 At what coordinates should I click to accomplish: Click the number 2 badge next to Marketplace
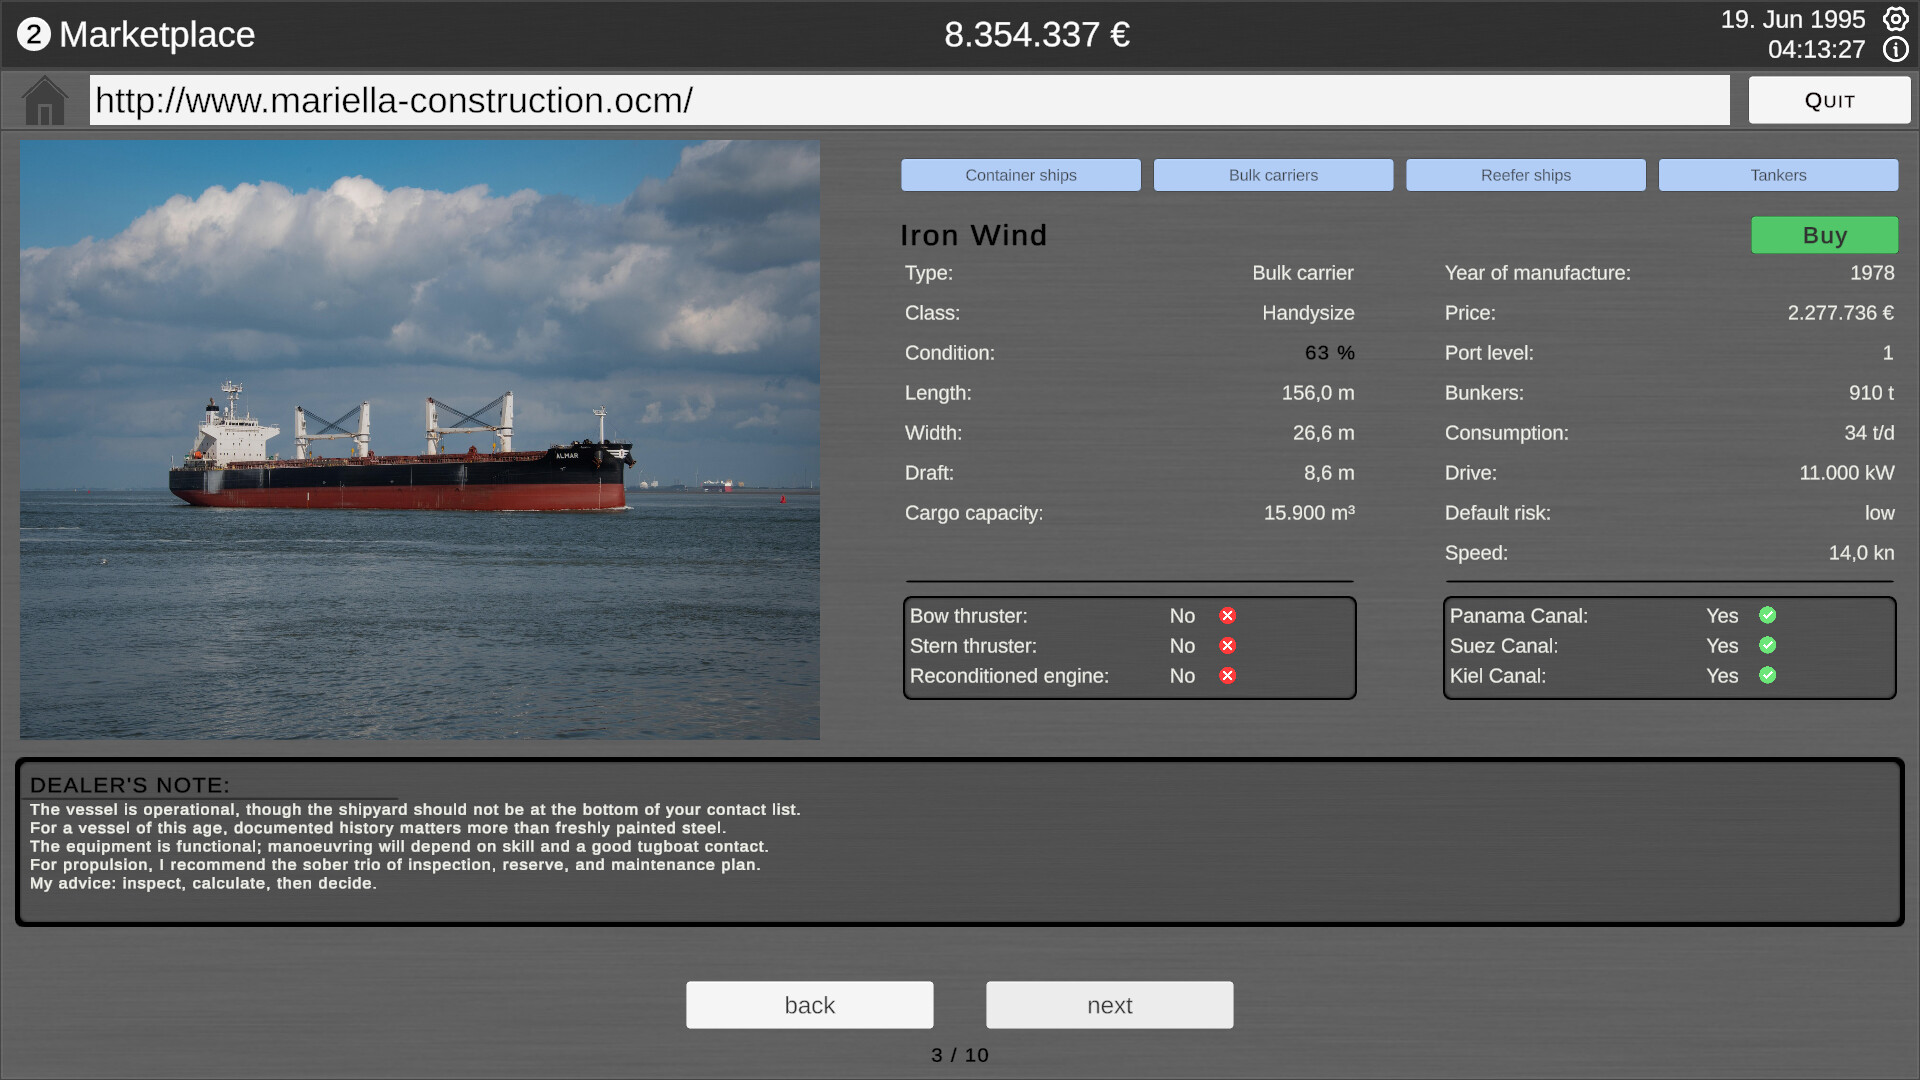[33, 35]
